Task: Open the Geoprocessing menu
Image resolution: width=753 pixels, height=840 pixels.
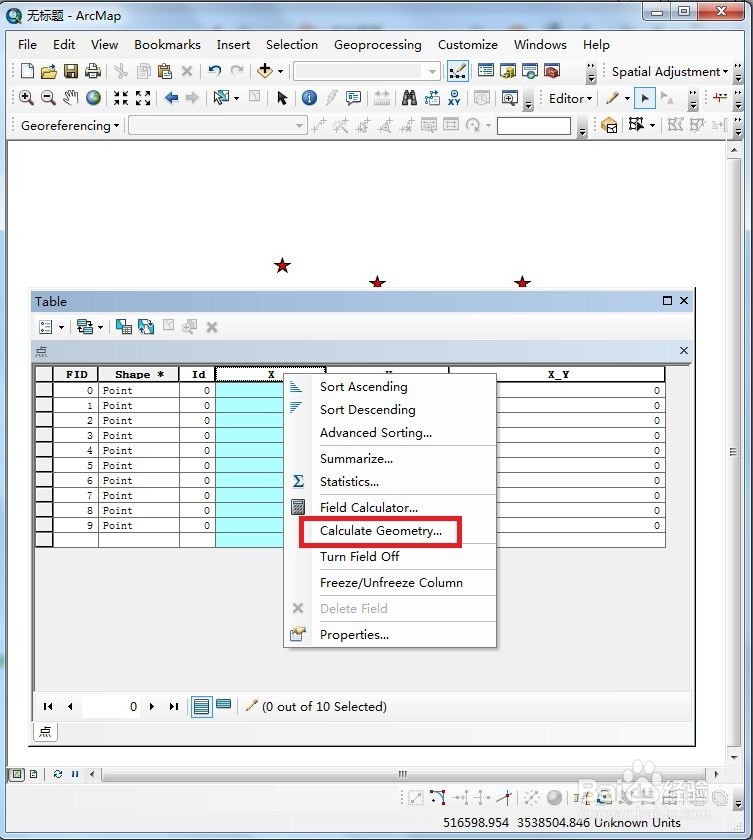Action: [378, 44]
